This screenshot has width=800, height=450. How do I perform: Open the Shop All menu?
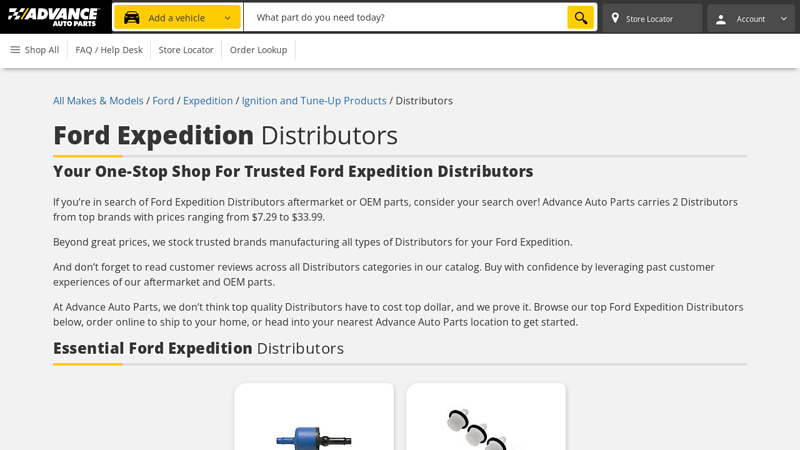(35, 50)
